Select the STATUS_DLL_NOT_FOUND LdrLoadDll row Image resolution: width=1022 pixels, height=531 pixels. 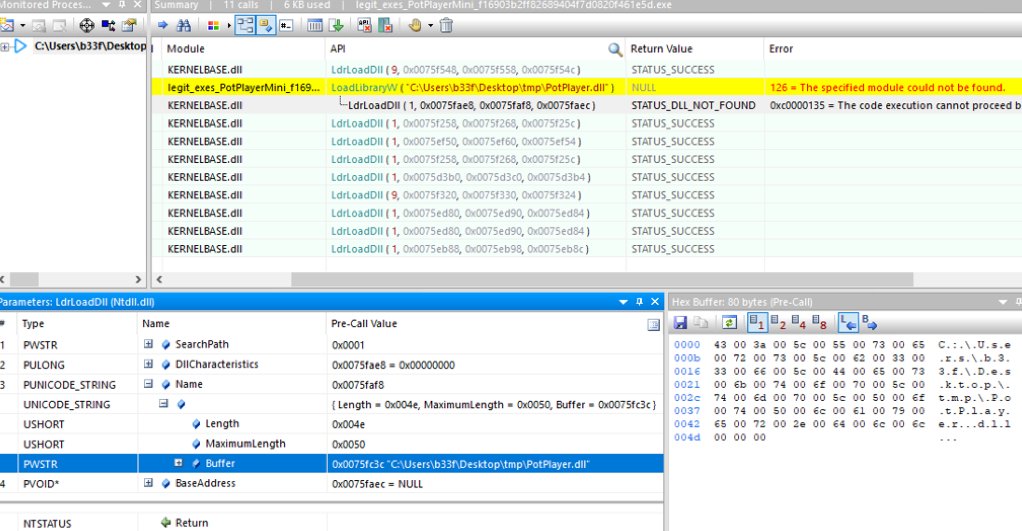coord(587,105)
